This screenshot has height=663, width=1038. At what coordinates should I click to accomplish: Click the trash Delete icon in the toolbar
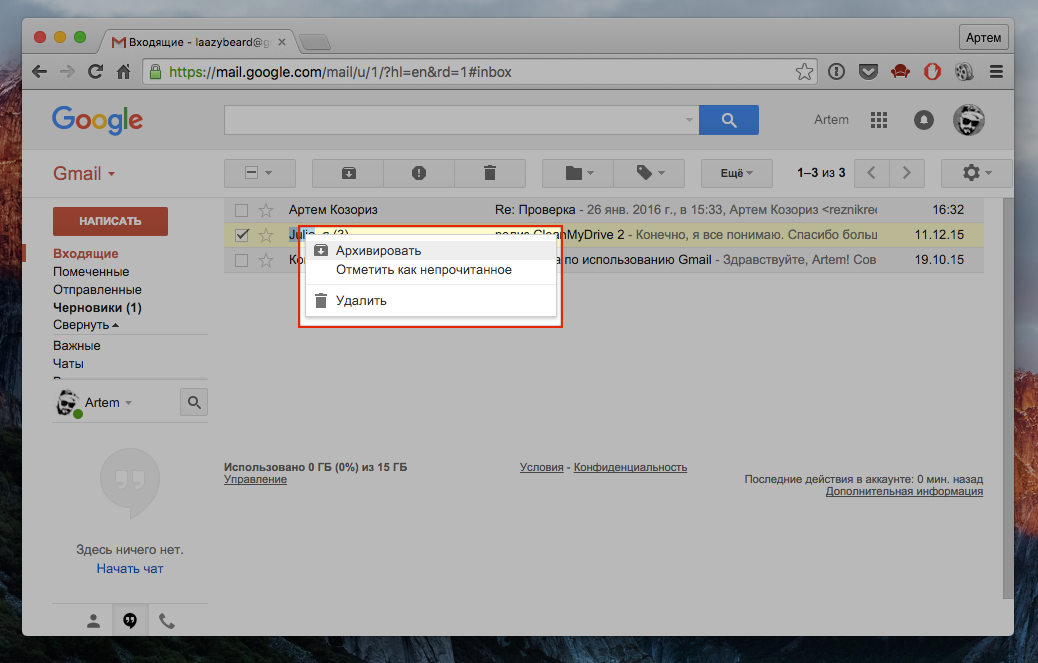pyautogui.click(x=489, y=173)
